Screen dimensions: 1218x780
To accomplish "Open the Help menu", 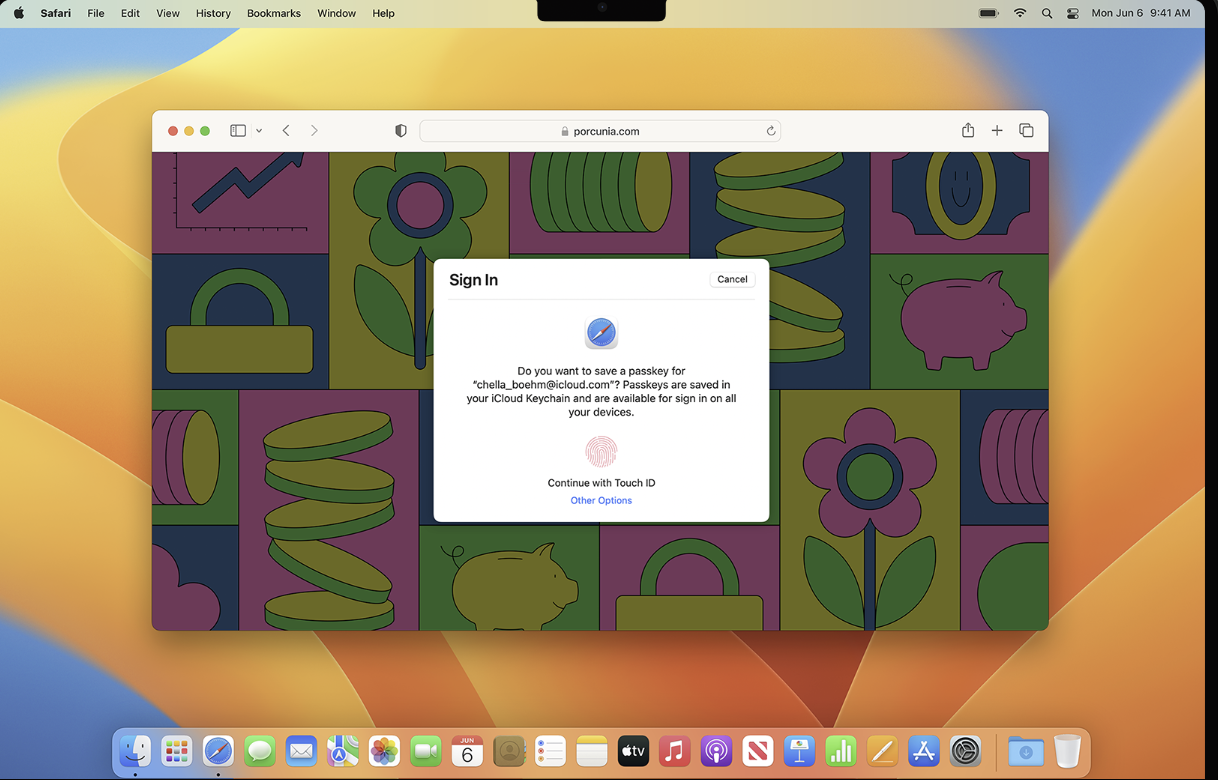I will point(383,13).
